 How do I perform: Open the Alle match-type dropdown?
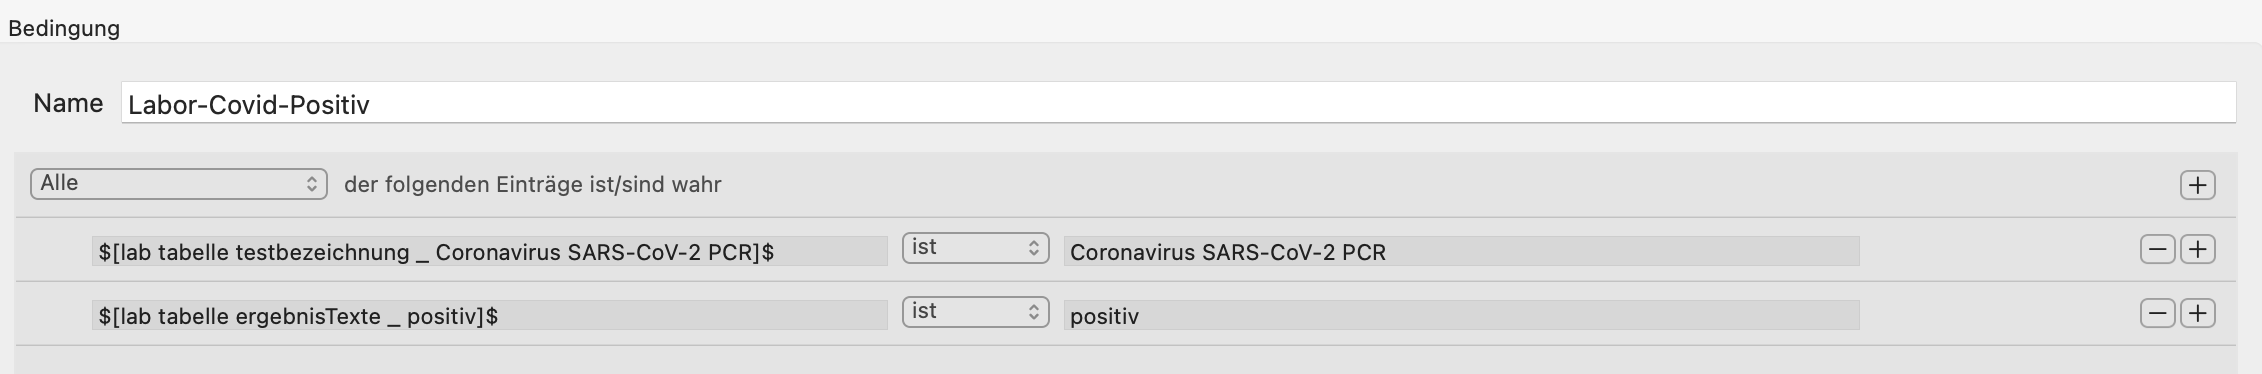point(179,184)
